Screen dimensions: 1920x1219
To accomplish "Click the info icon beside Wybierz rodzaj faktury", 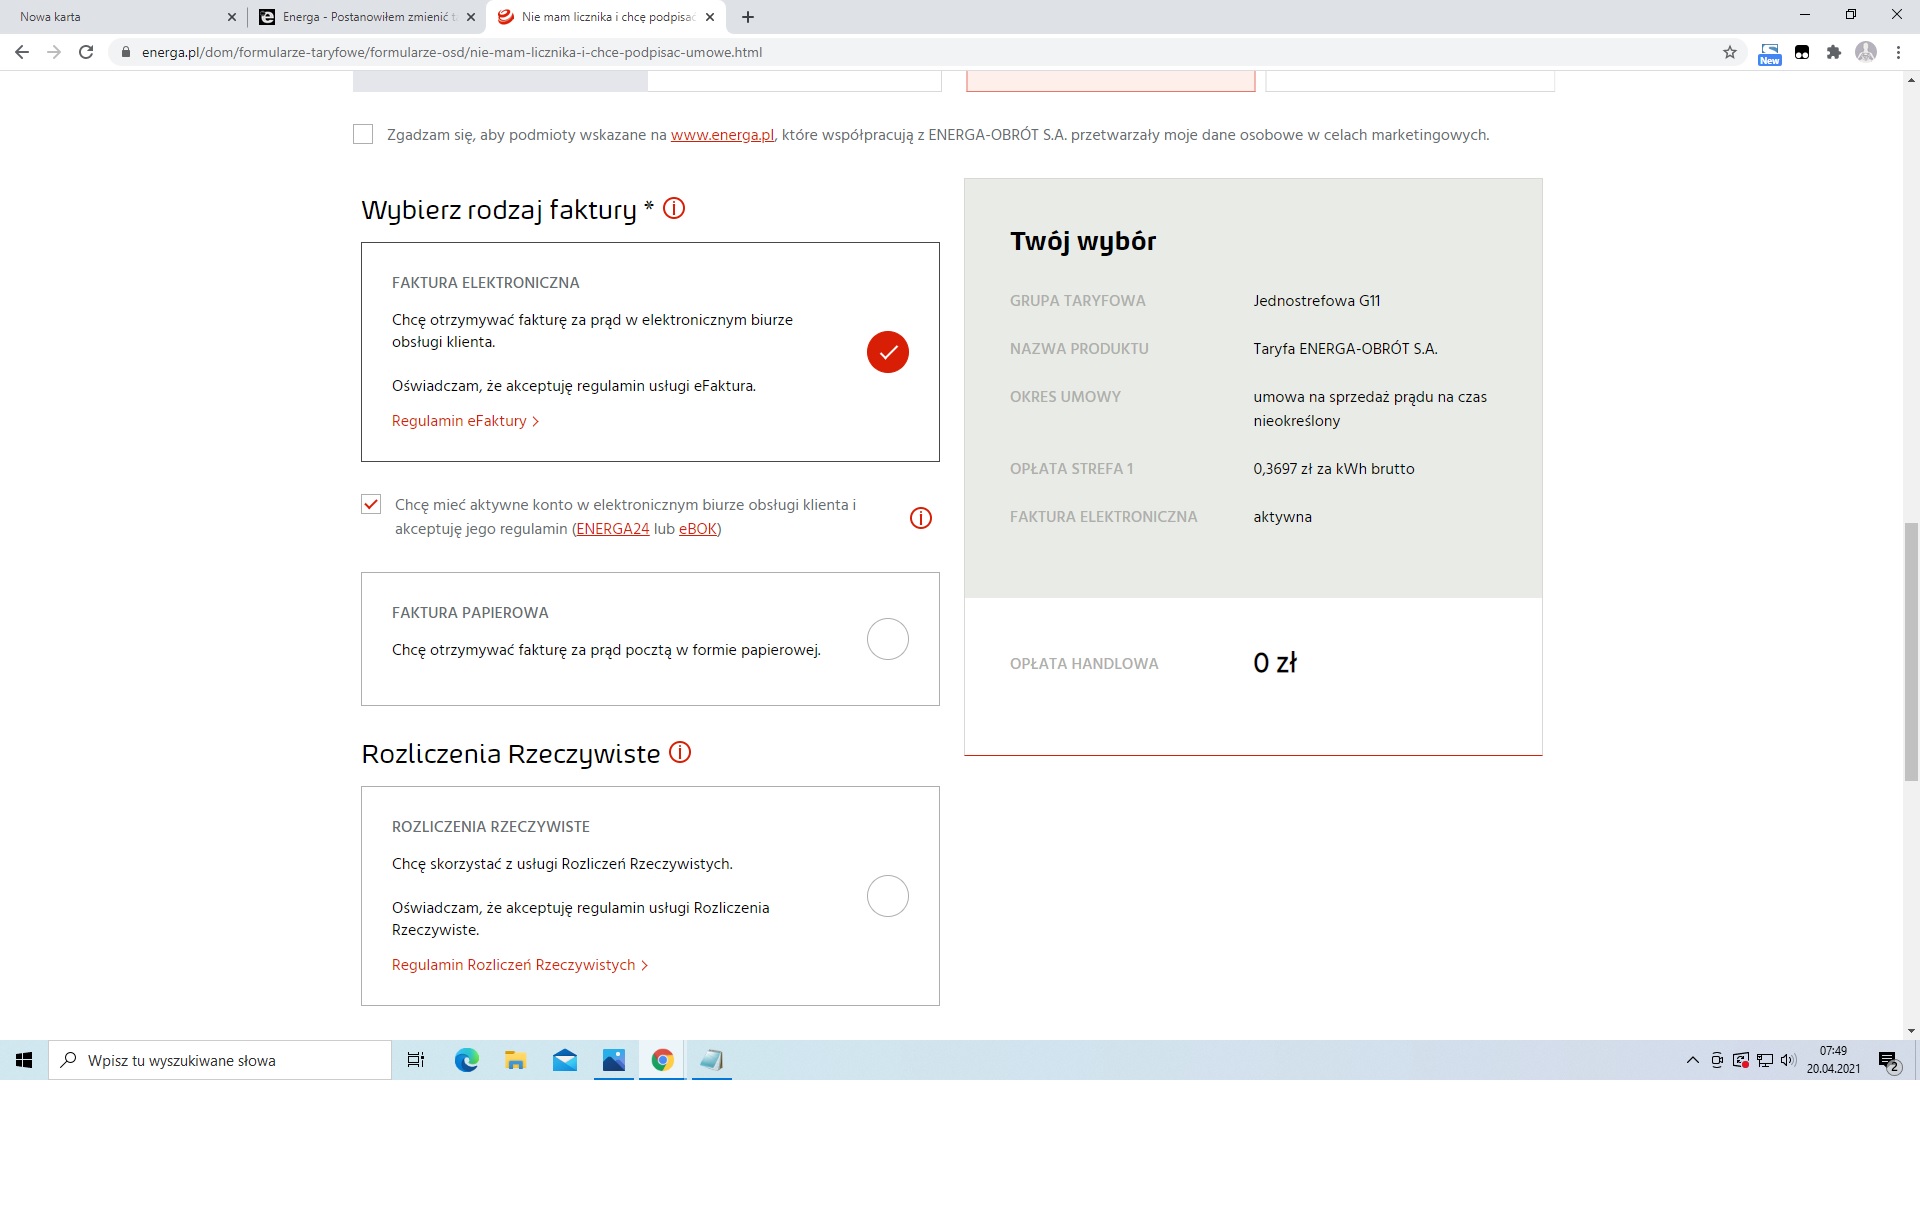I will pyautogui.click(x=674, y=209).
